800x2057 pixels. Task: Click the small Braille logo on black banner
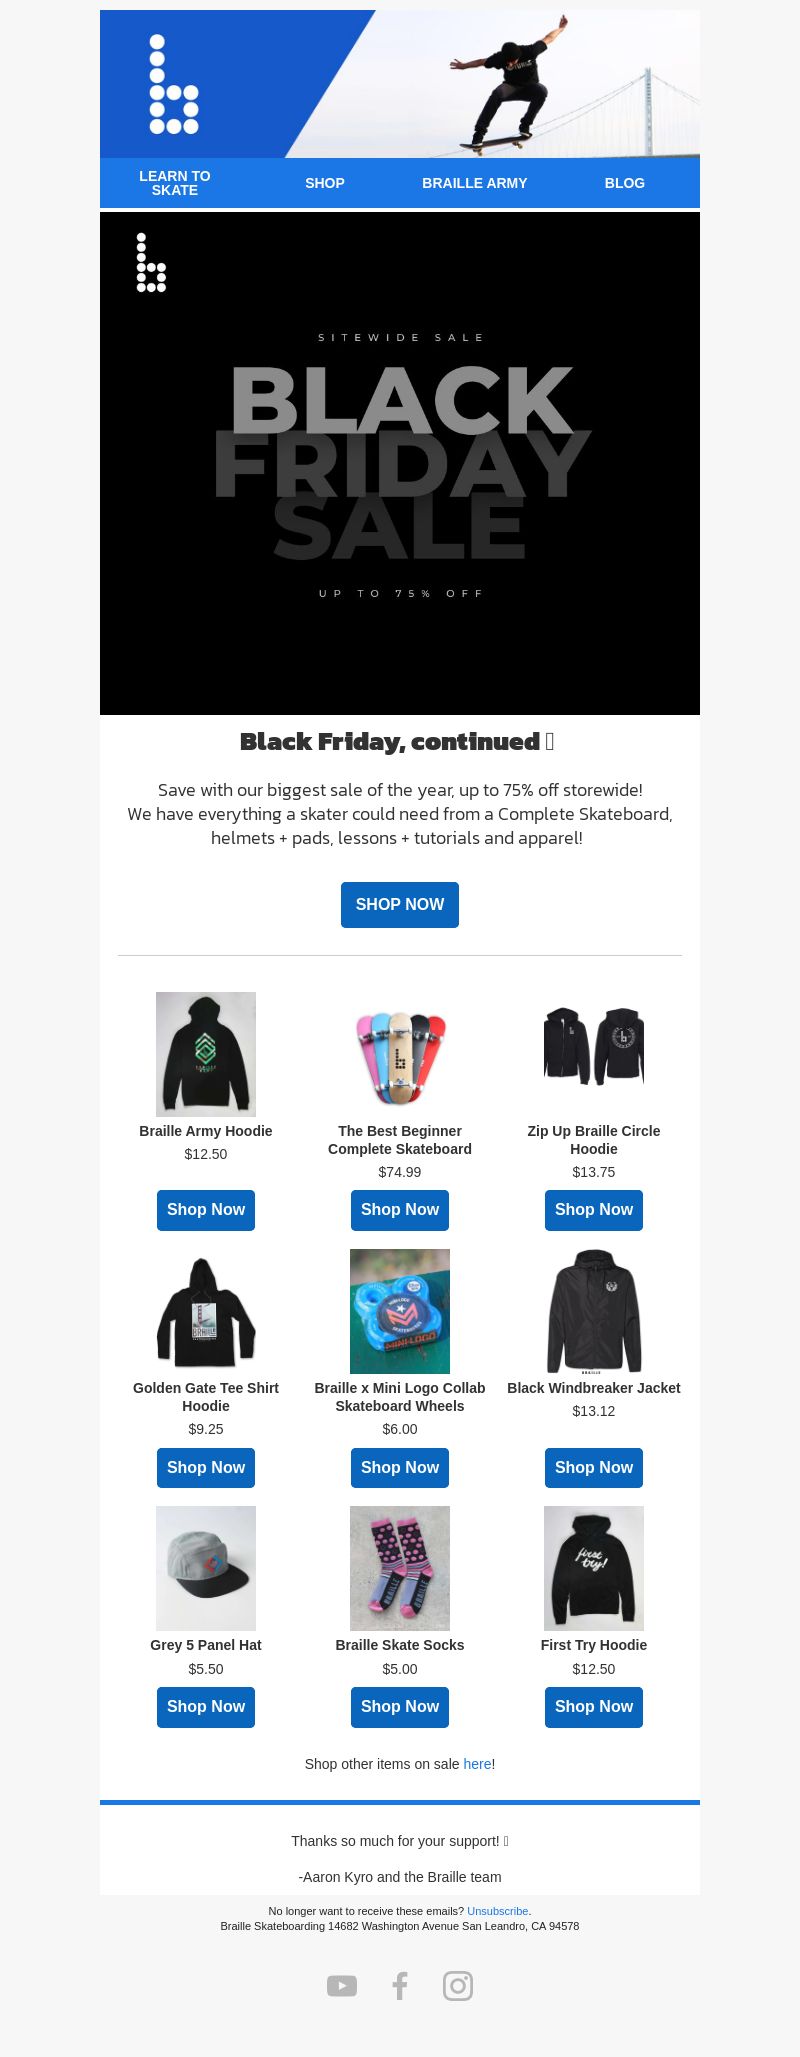[x=151, y=263]
